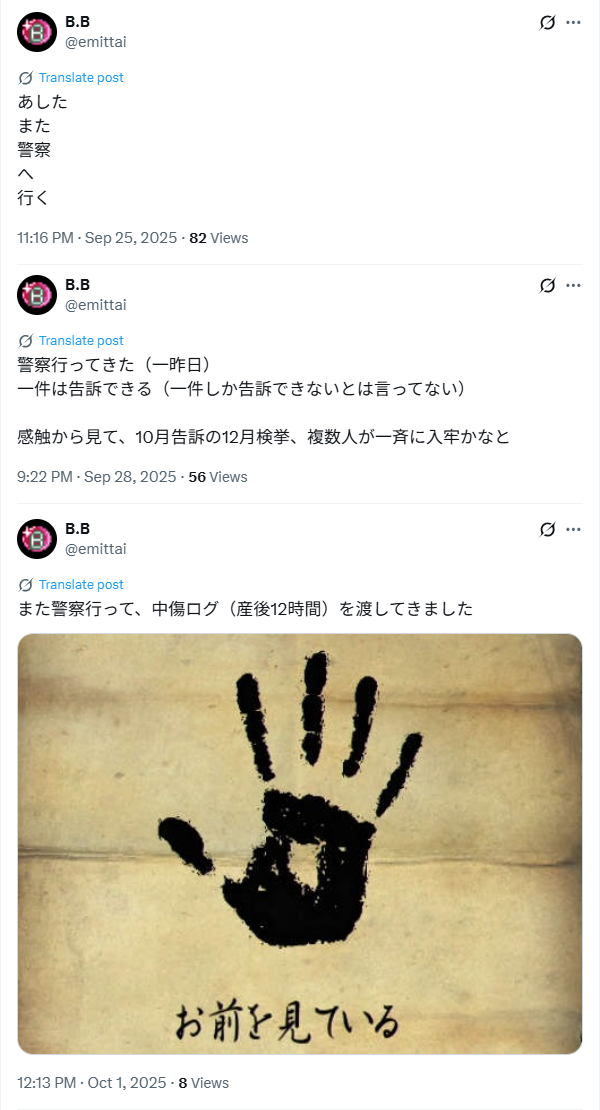The width and height of the screenshot is (600, 1110).
Task: Open the 12:13 PM Oct 1, 2025 timestamp
Action: 91,1083
